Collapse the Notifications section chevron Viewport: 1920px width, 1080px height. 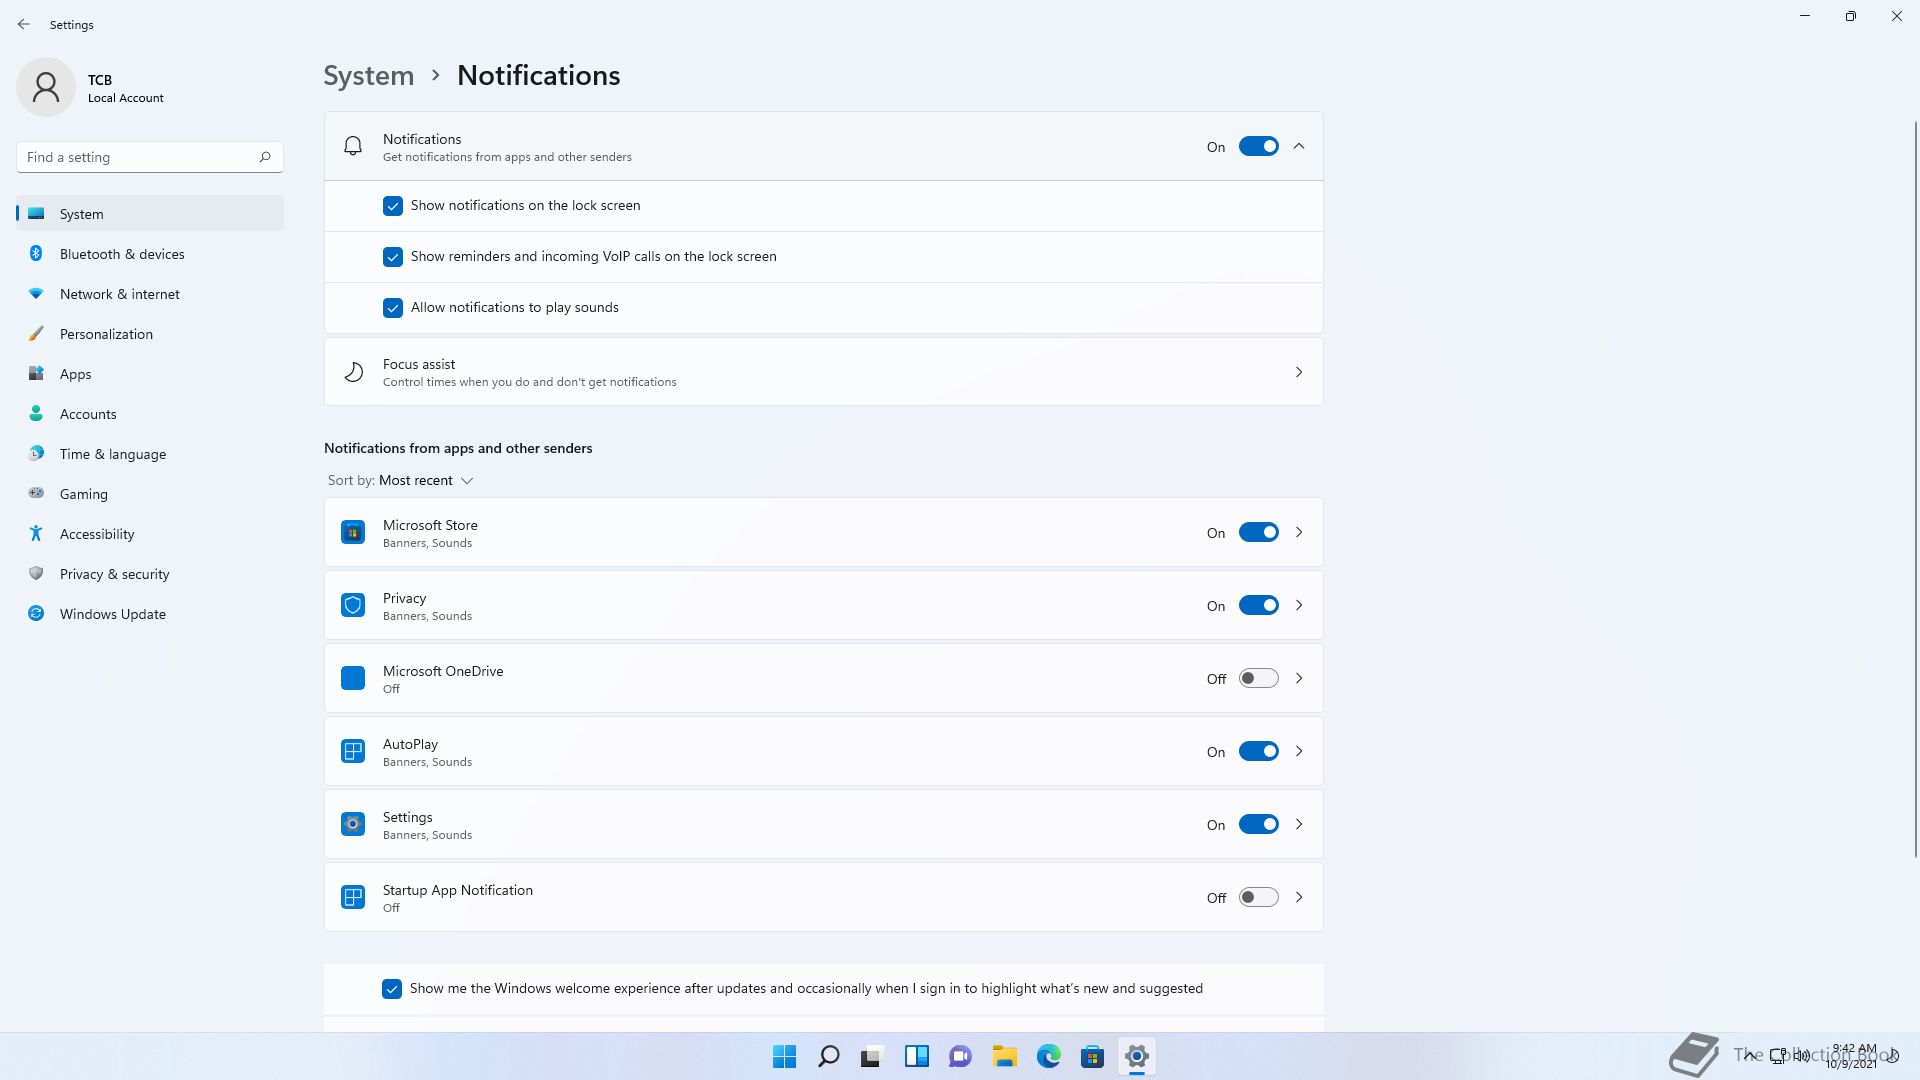pos(1299,146)
